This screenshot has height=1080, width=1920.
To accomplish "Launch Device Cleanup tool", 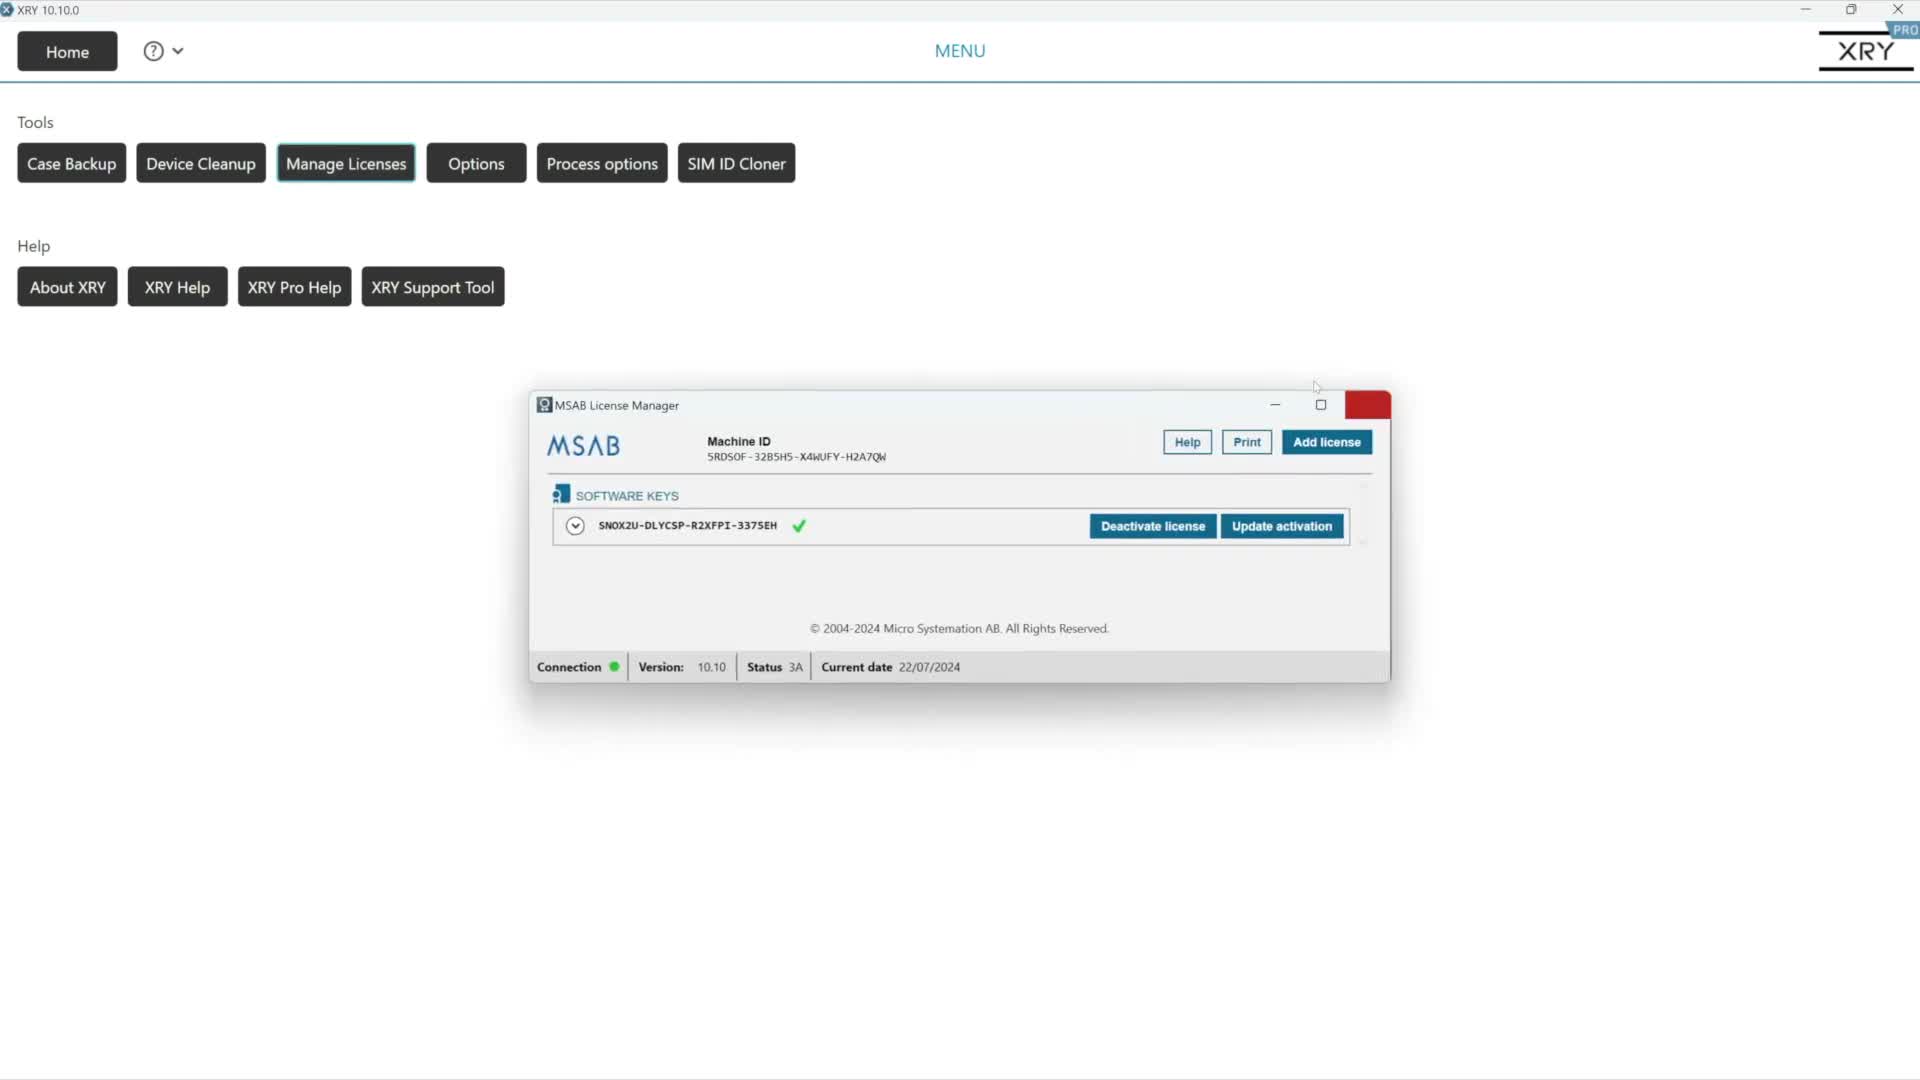I will 201,164.
